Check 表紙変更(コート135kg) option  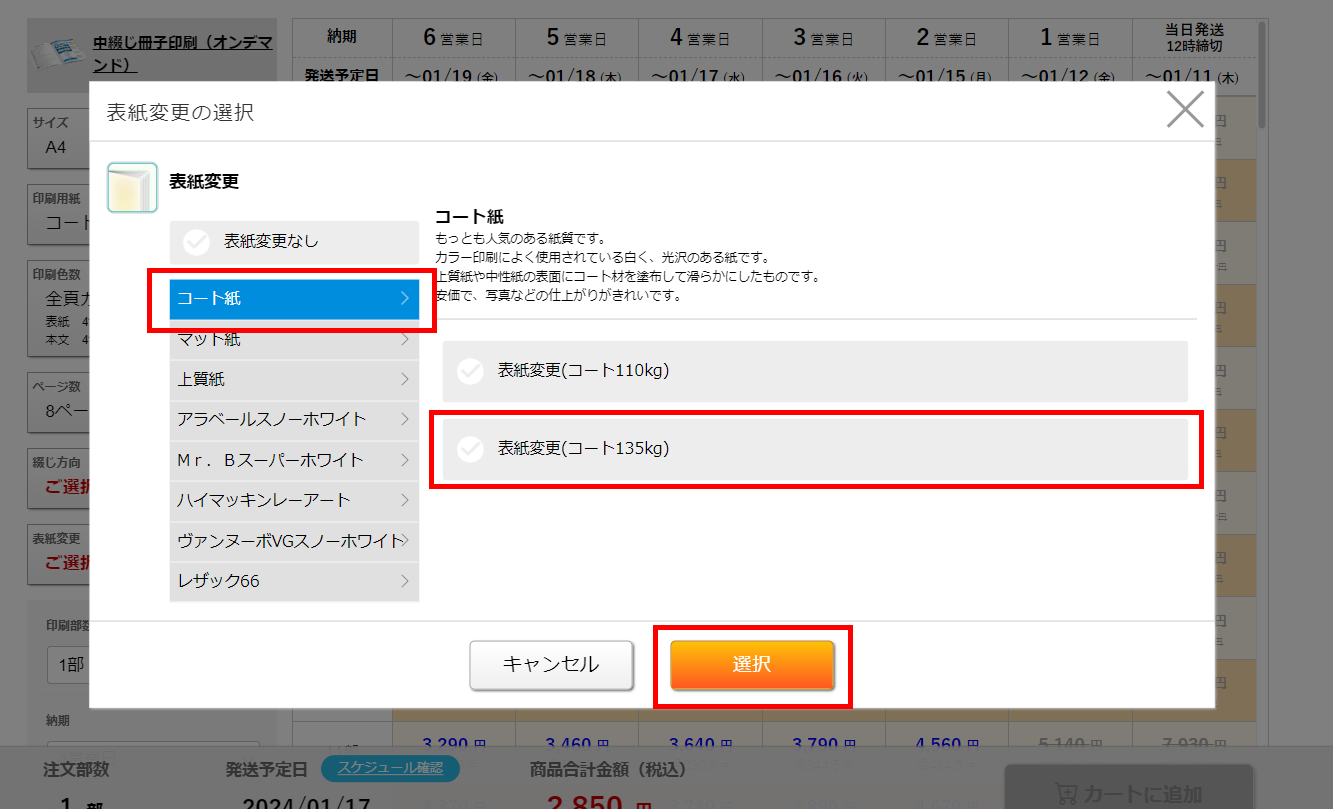tap(470, 449)
